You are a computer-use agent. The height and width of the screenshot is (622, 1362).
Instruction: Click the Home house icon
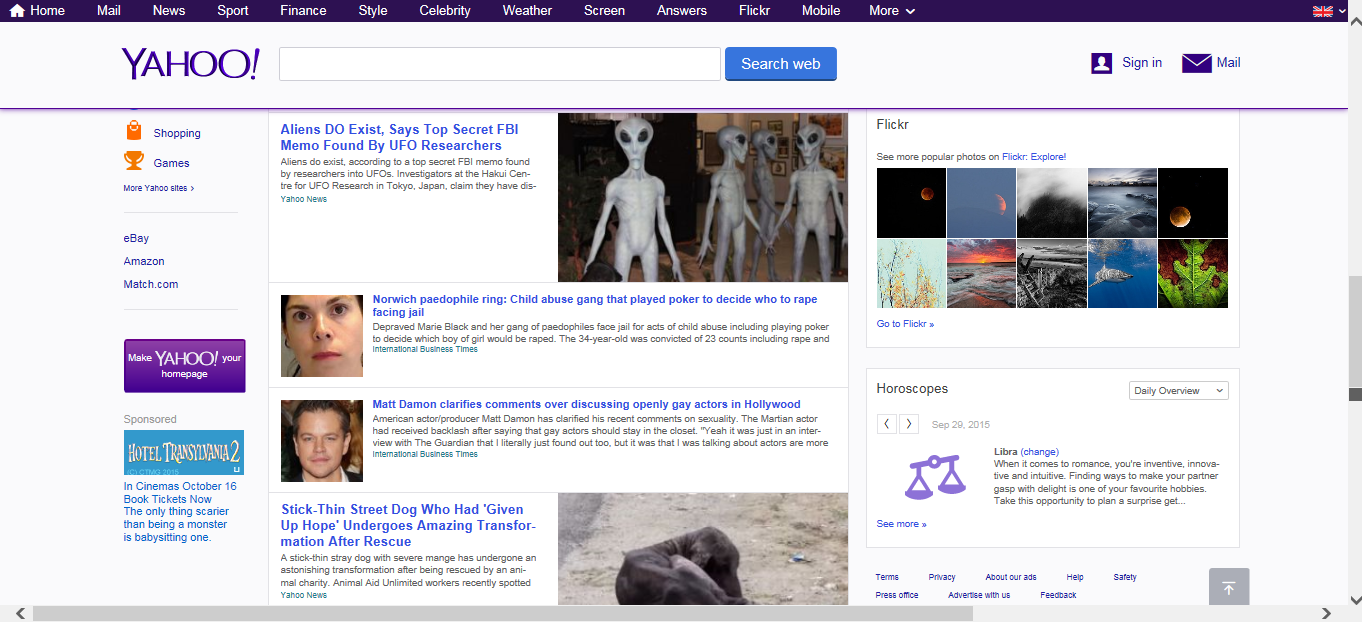pyautogui.click(x=17, y=10)
